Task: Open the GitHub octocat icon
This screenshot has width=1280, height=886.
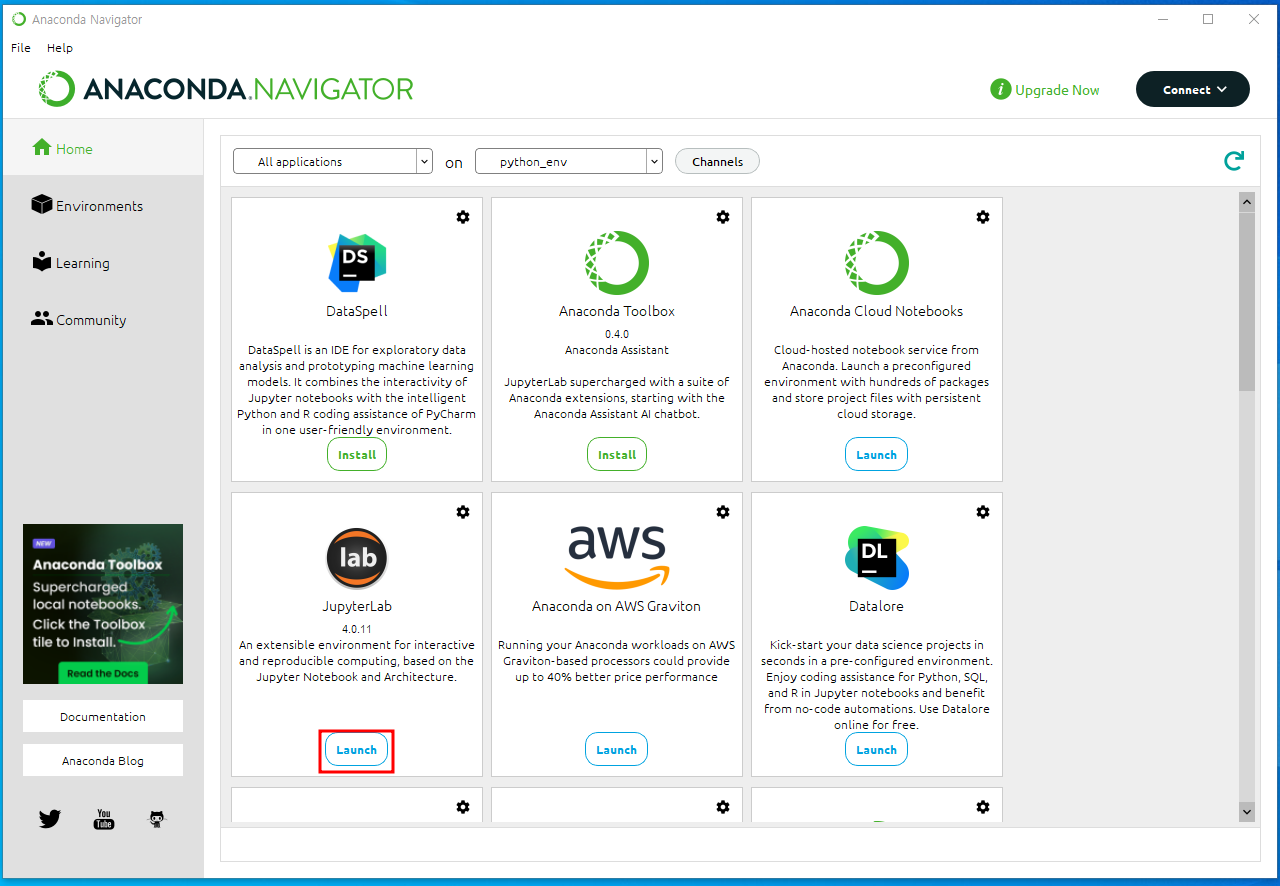Action: (157, 819)
